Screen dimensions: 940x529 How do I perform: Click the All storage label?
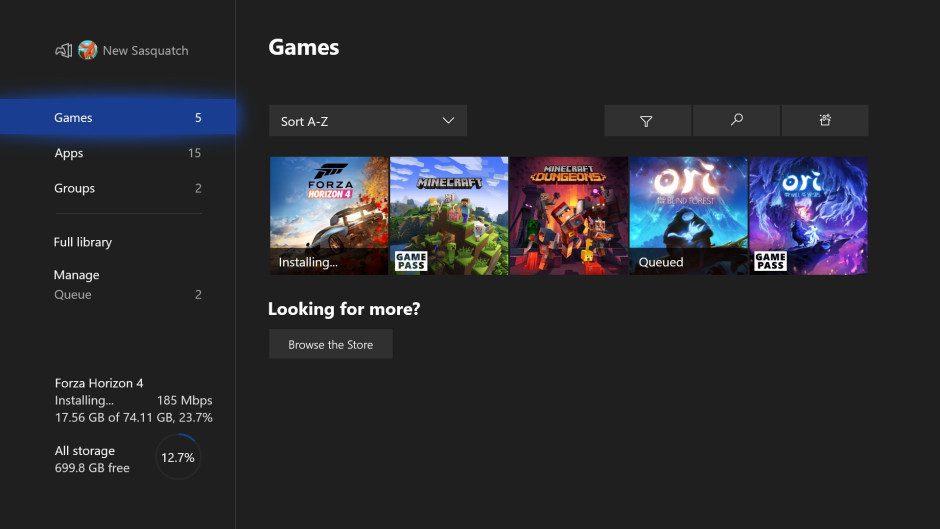(85, 451)
